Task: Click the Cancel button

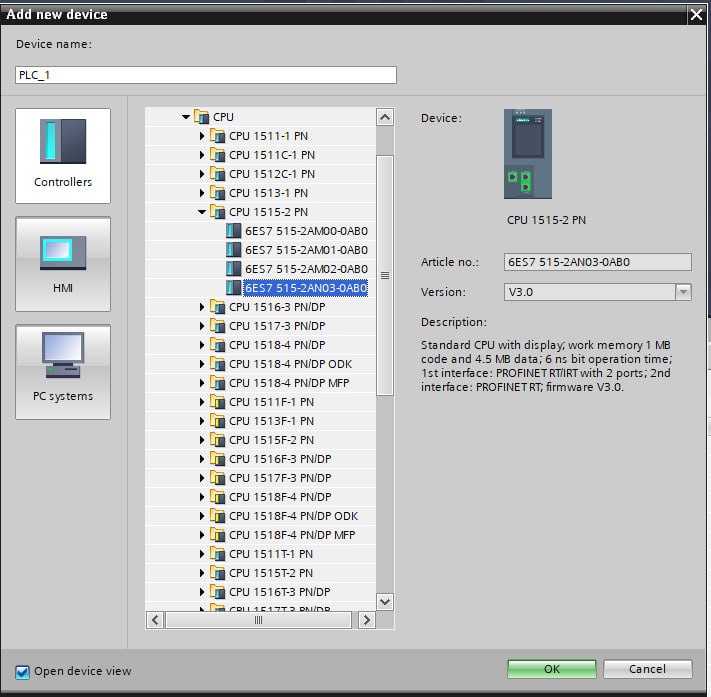Action: 648,669
